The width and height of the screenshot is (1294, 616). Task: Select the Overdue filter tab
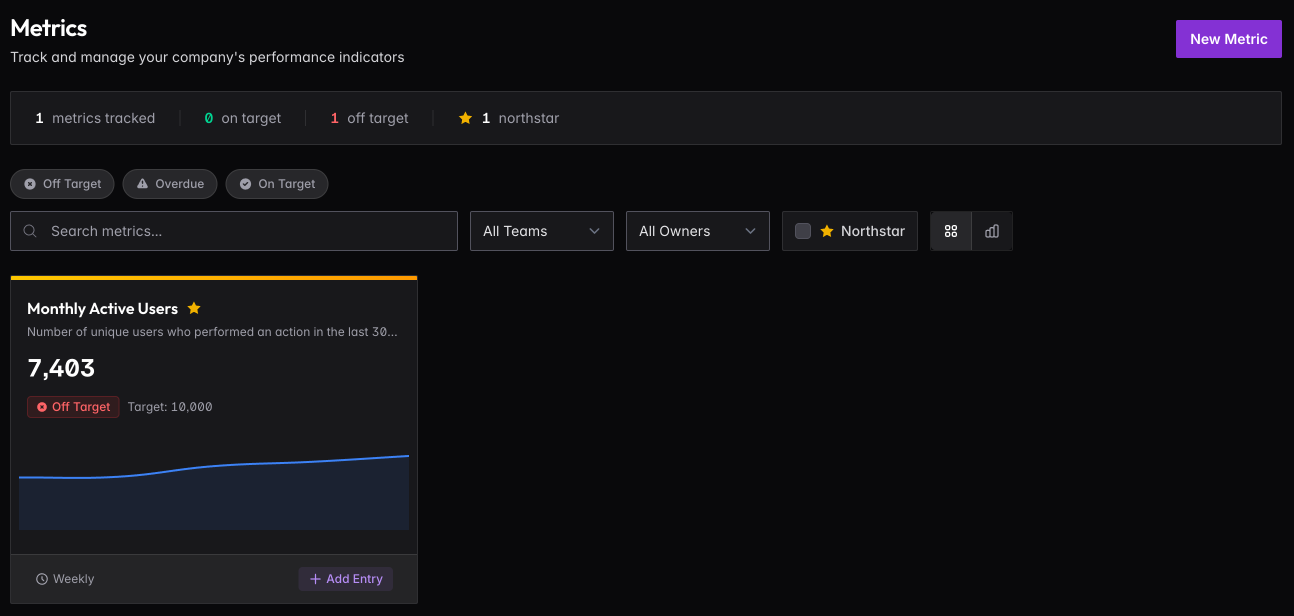pyautogui.click(x=170, y=183)
